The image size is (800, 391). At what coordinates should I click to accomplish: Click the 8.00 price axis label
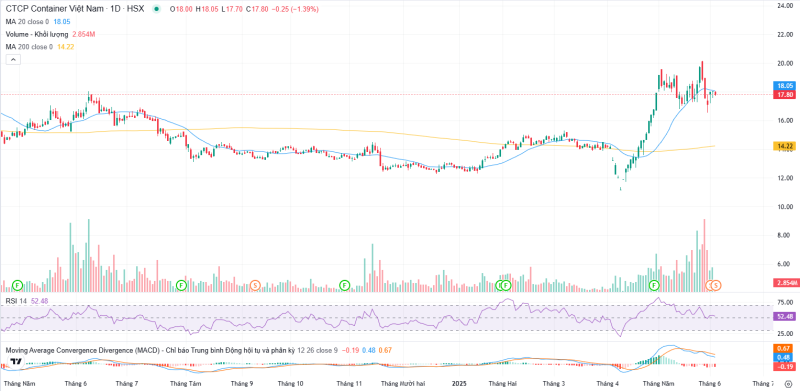[x=784, y=235]
